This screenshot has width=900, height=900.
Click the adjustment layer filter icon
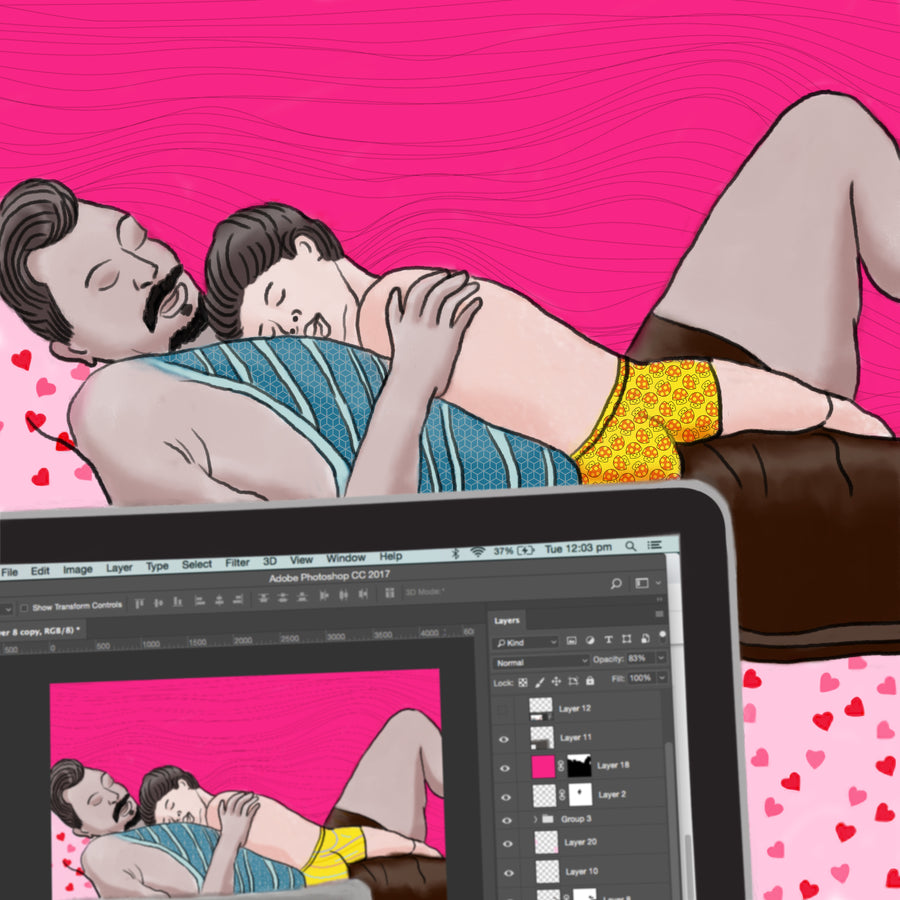click(x=590, y=640)
